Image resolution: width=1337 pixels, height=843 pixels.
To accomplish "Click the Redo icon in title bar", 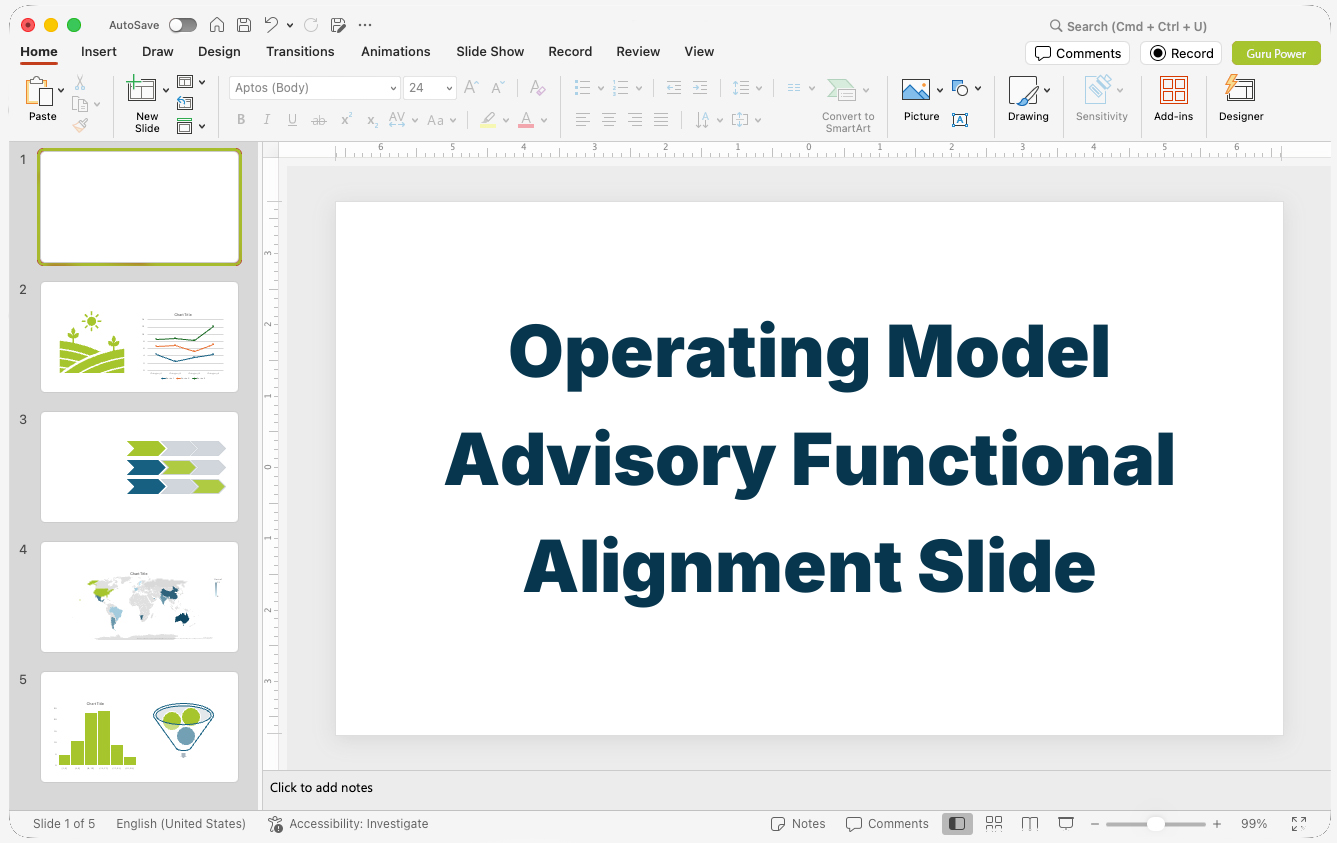I will pos(311,25).
